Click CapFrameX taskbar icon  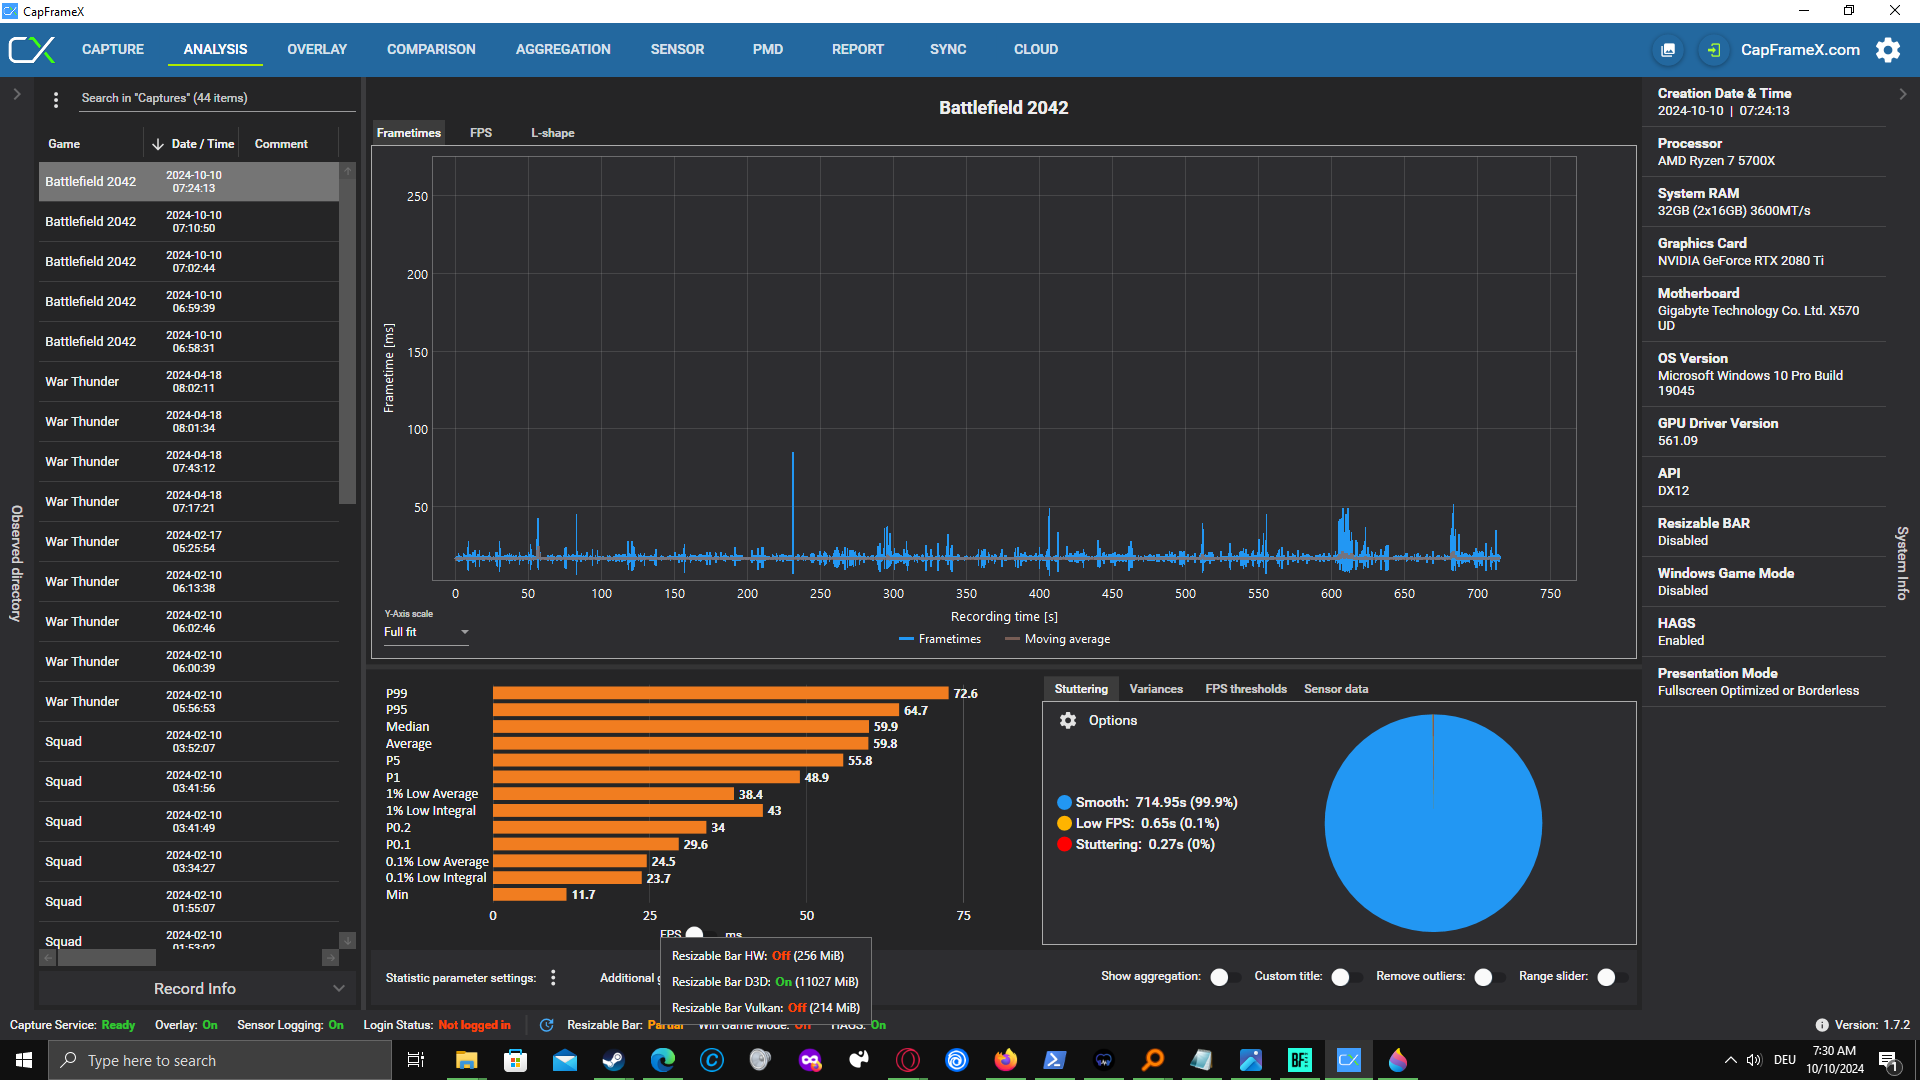(x=1348, y=1060)
